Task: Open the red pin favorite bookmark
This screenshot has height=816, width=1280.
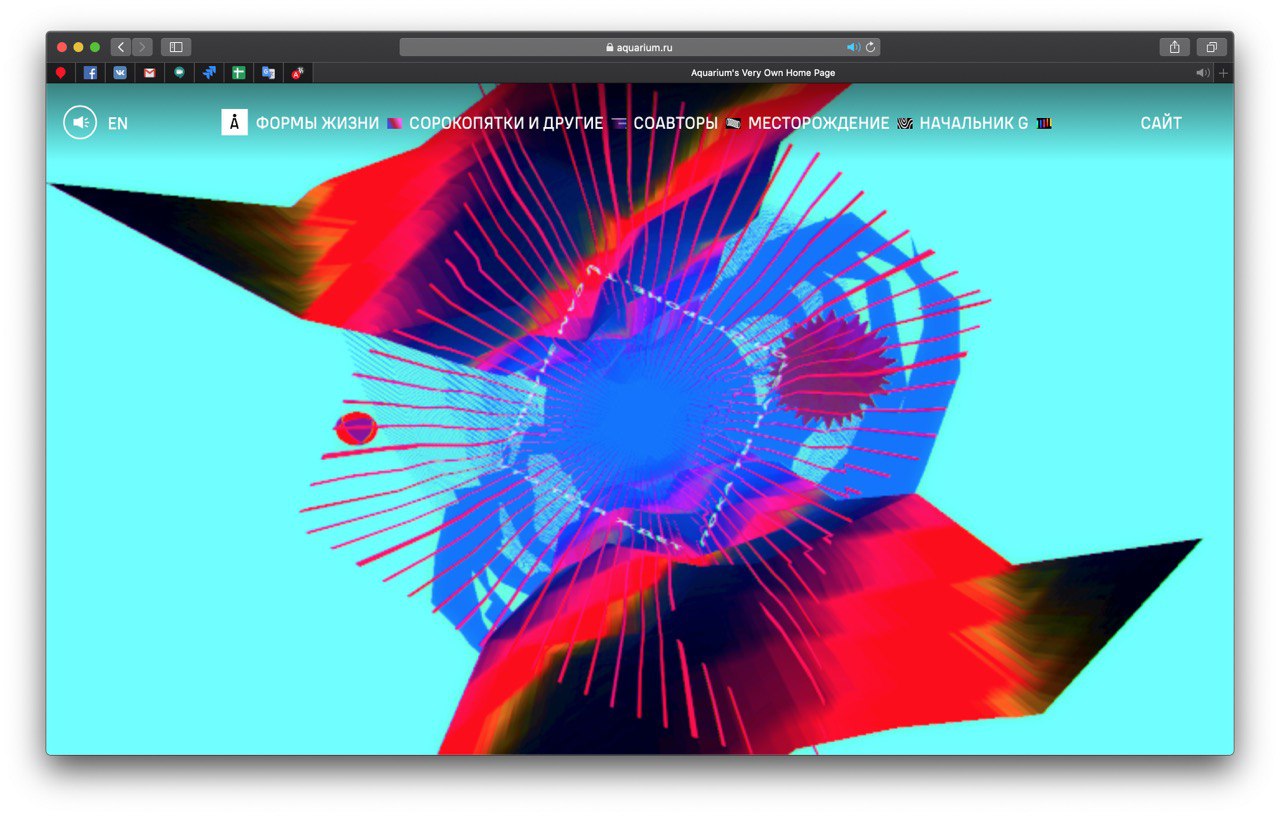Action: click(x=61, y=73)
